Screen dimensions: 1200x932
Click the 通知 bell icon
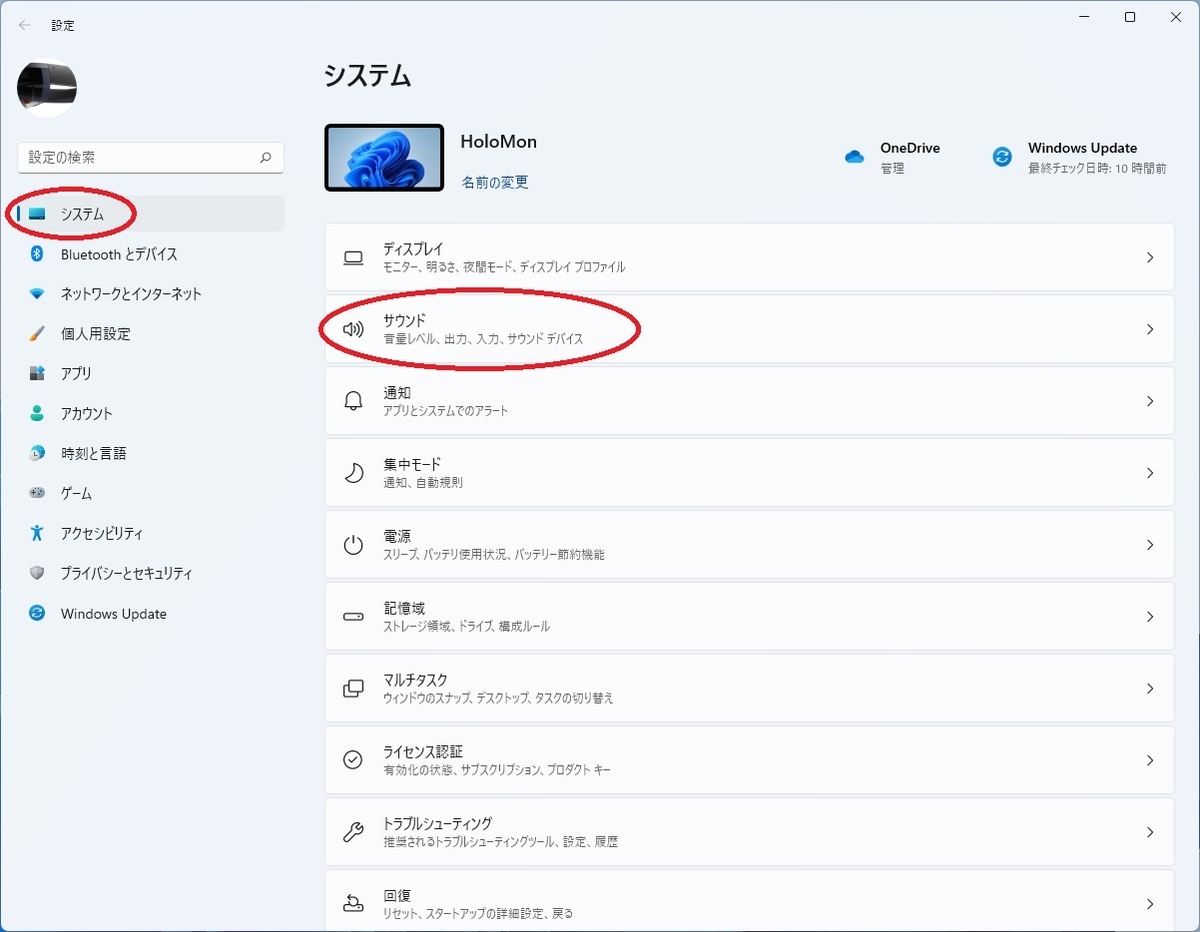353,401
